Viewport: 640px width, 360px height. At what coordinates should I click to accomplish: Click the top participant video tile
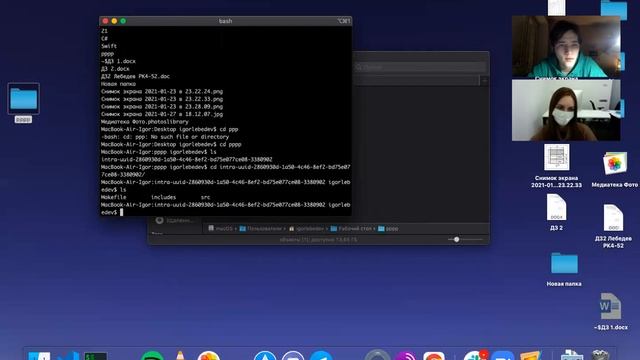(566, 47)
